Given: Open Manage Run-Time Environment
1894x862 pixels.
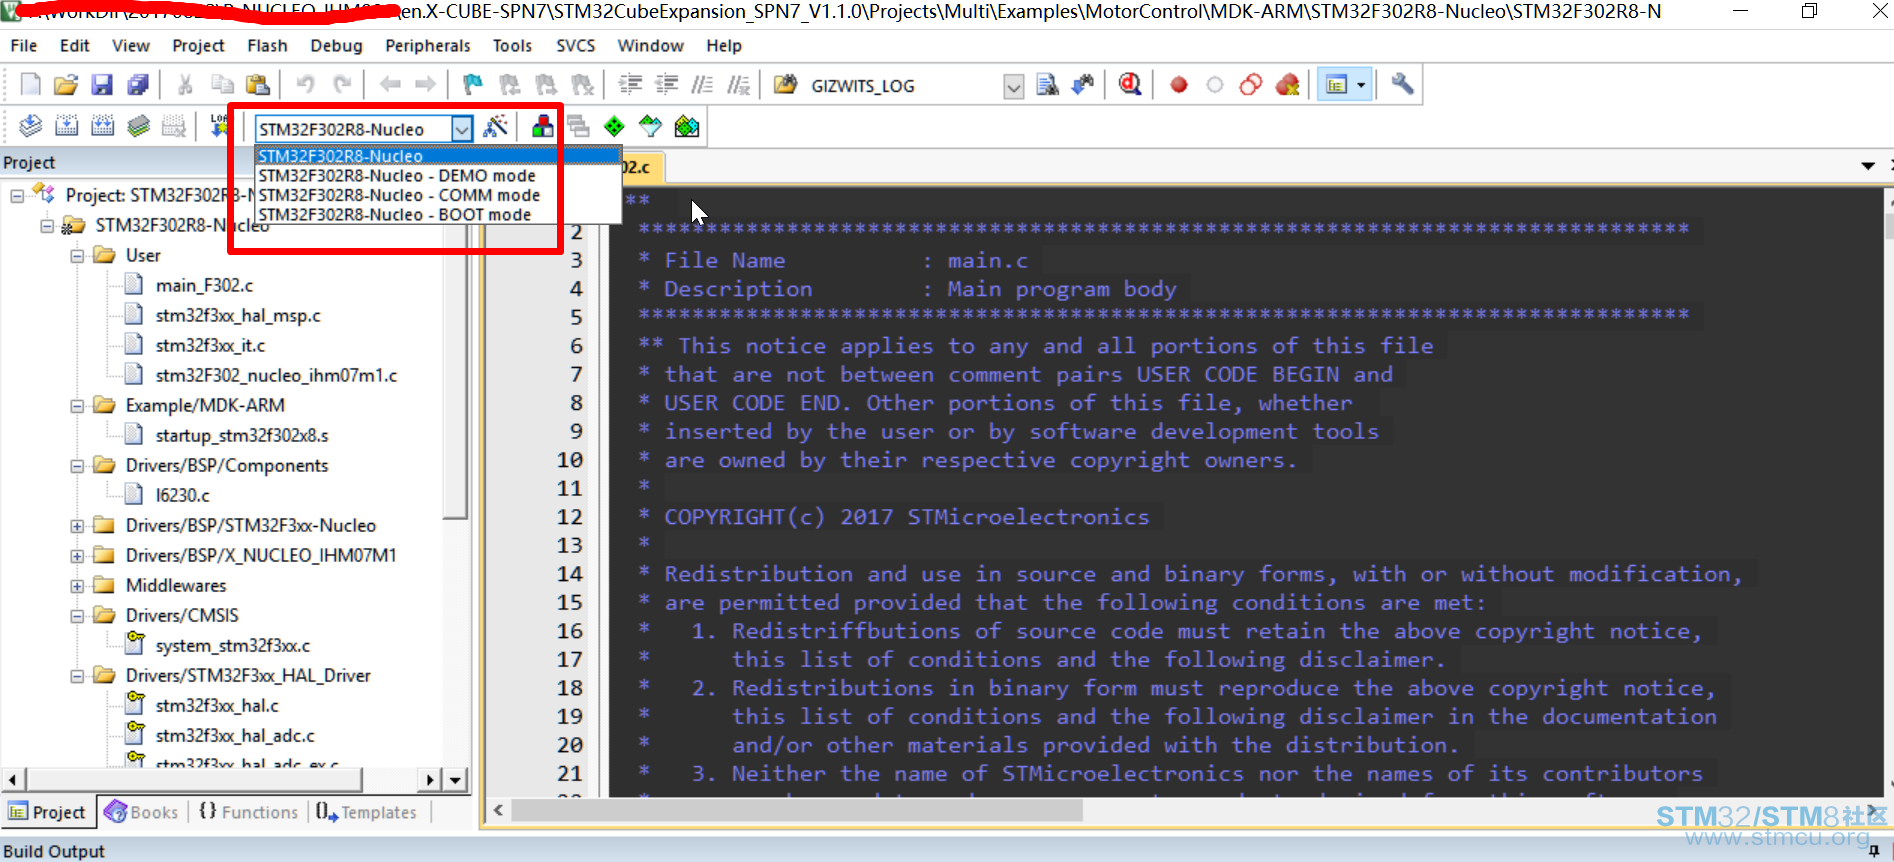Looking at the screenshot, I should (614, 126).
